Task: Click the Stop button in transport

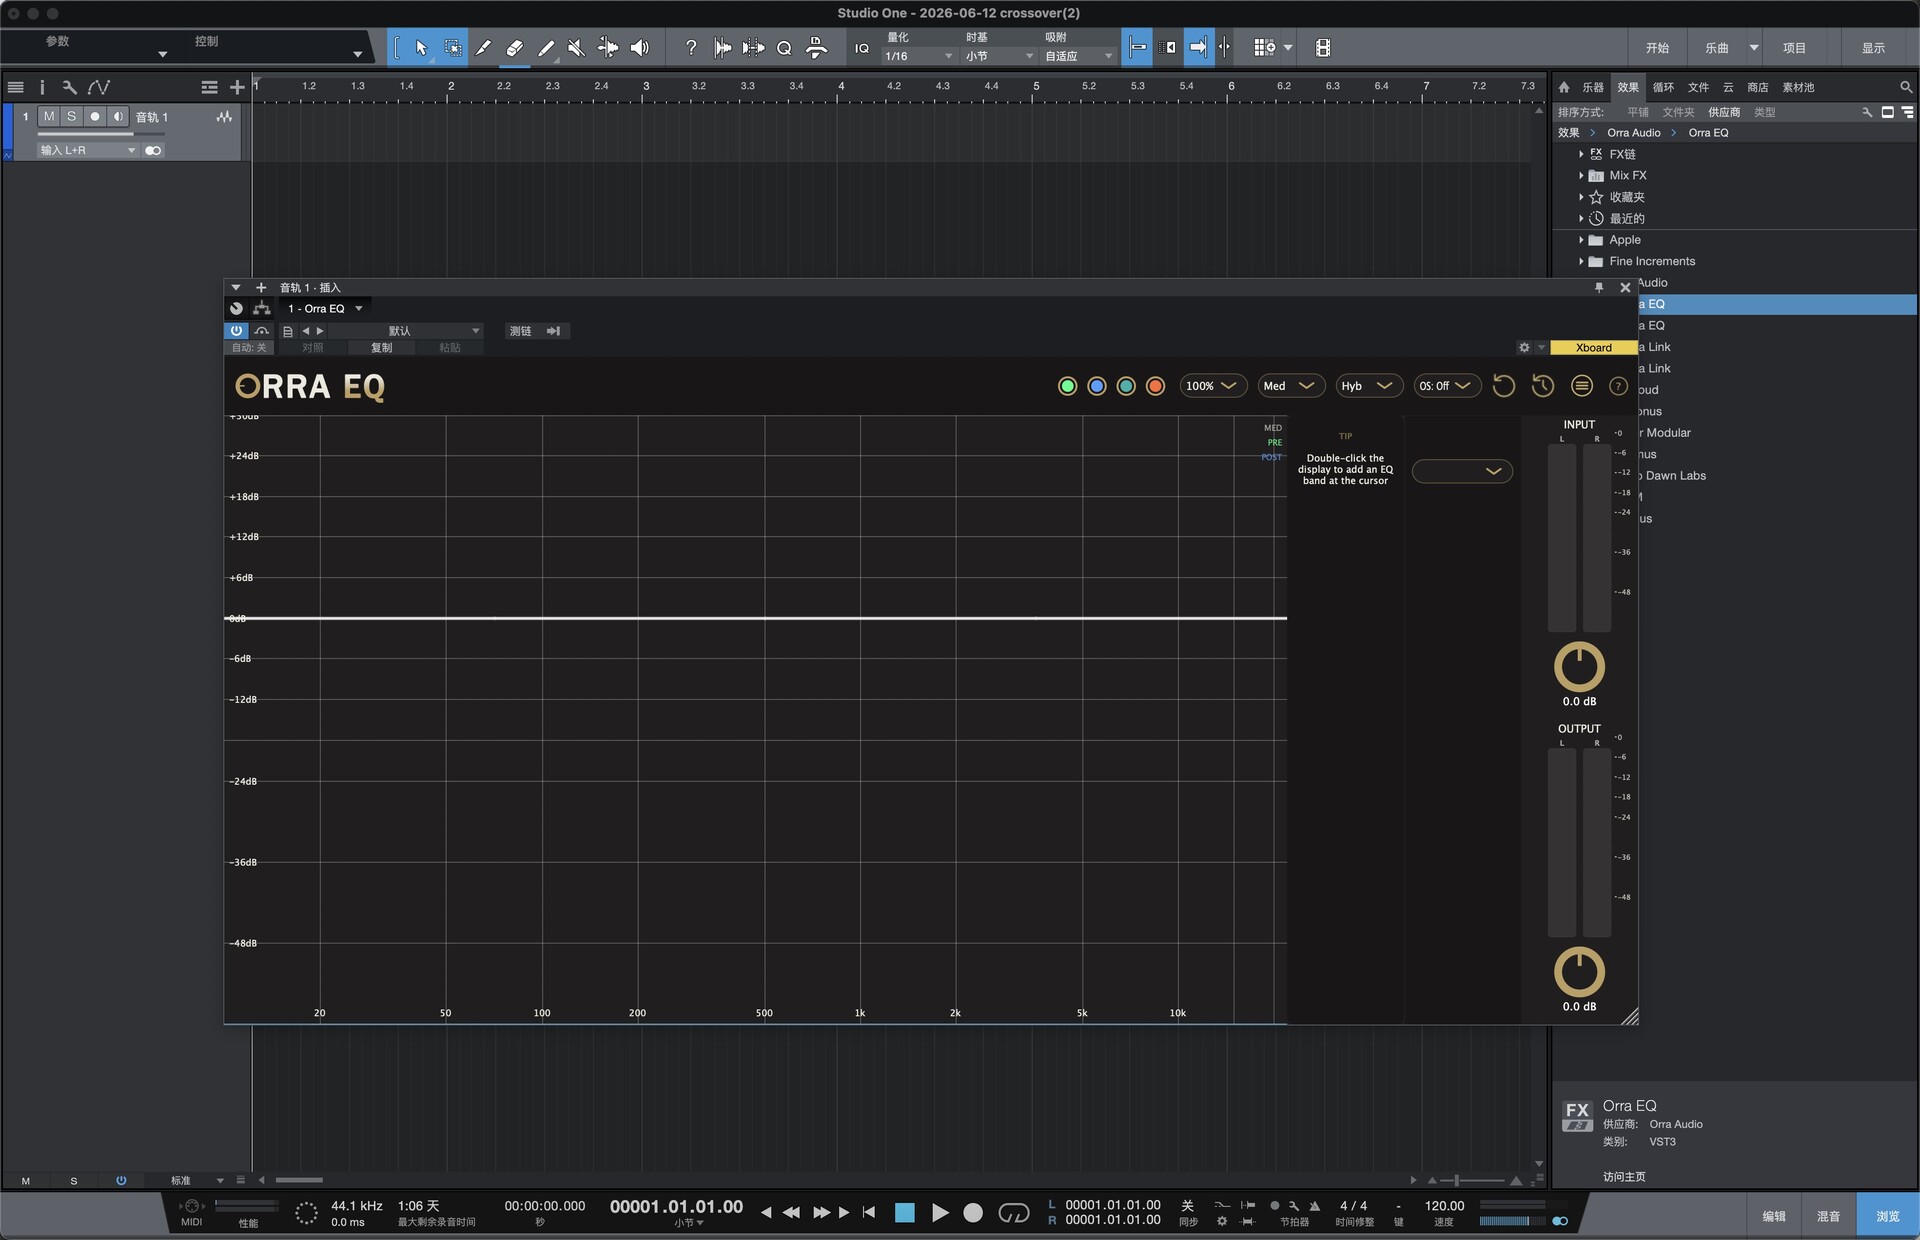Action: coord(904,1213)
